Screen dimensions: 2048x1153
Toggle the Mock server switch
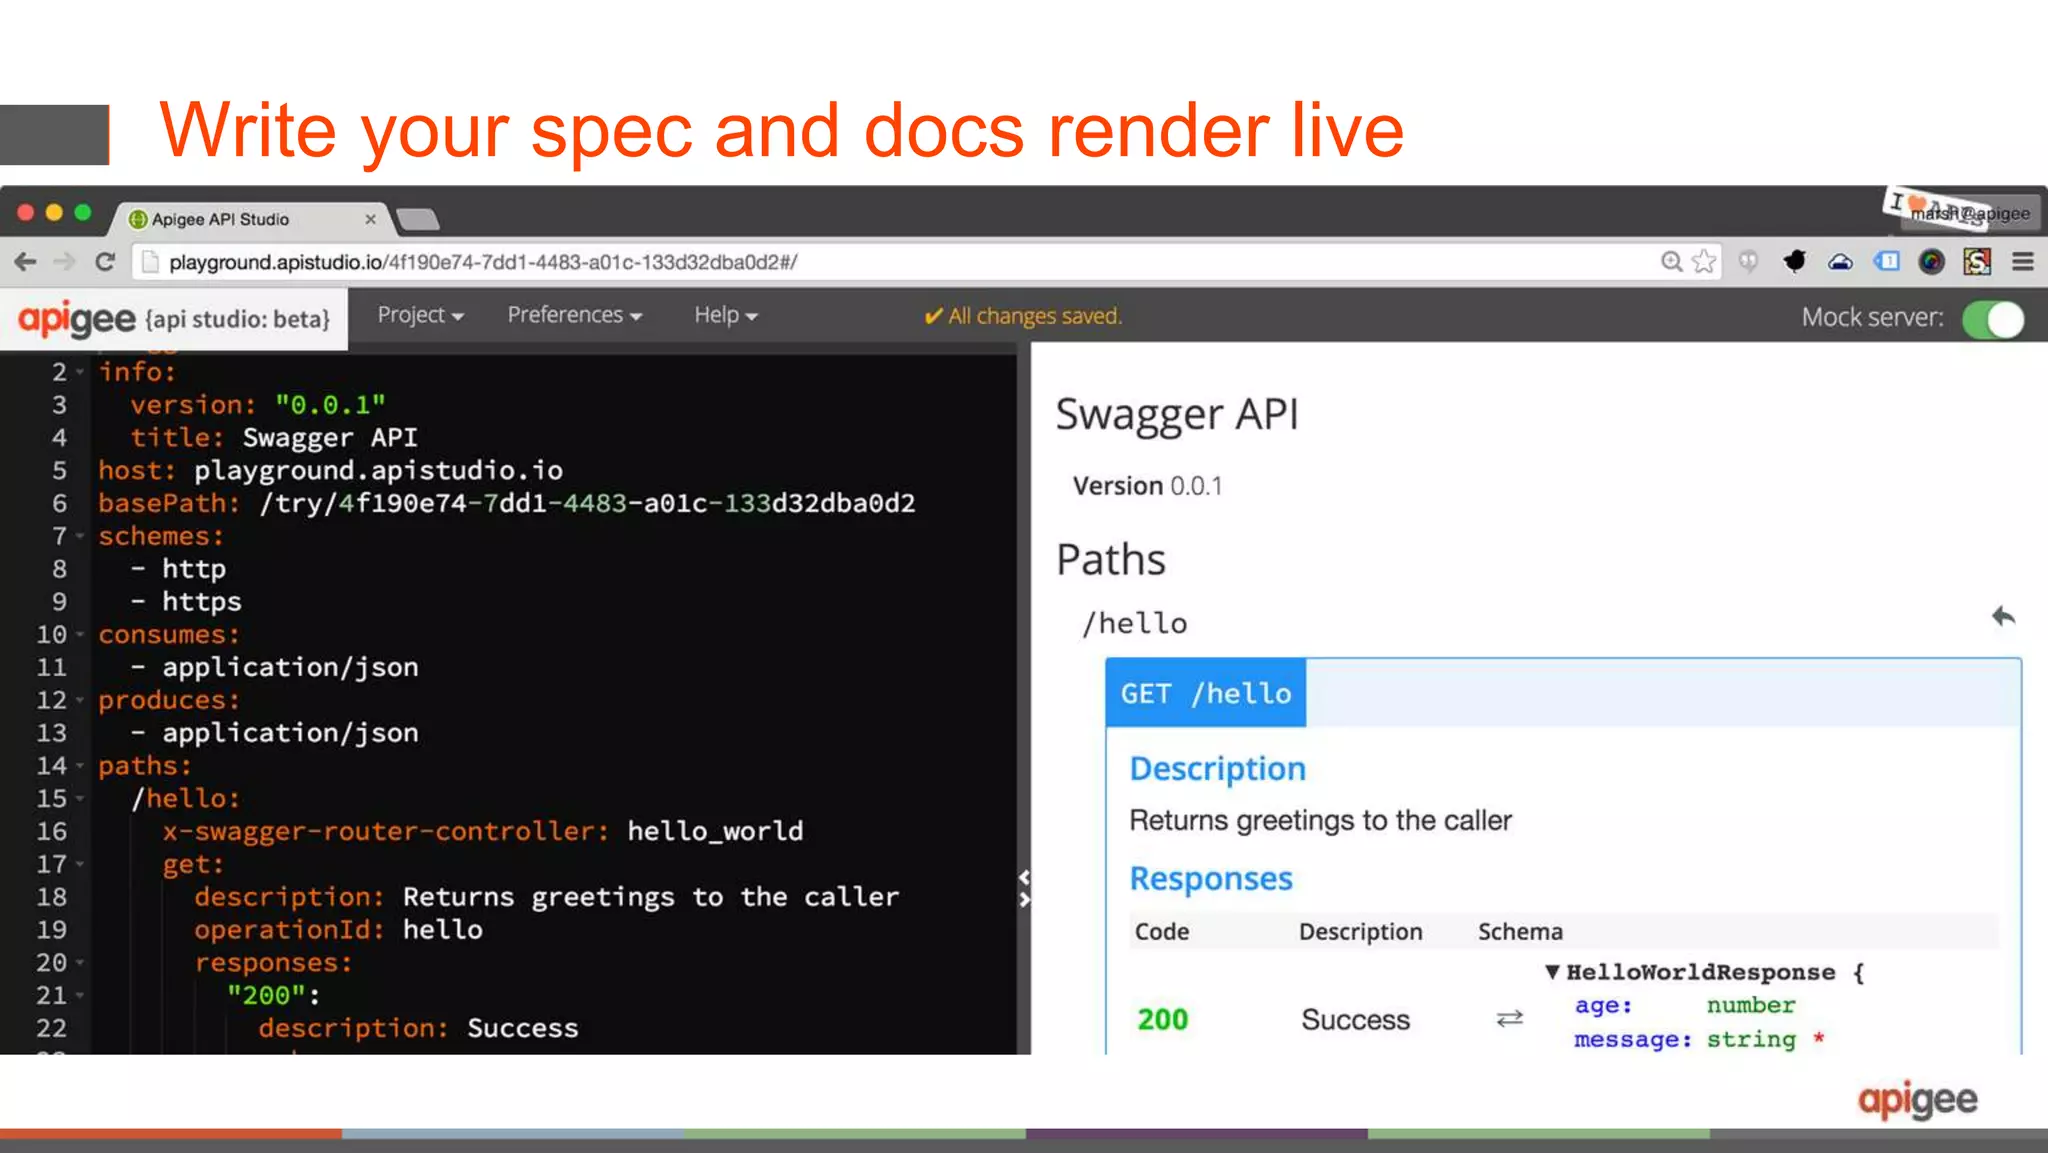(1993, 319)
